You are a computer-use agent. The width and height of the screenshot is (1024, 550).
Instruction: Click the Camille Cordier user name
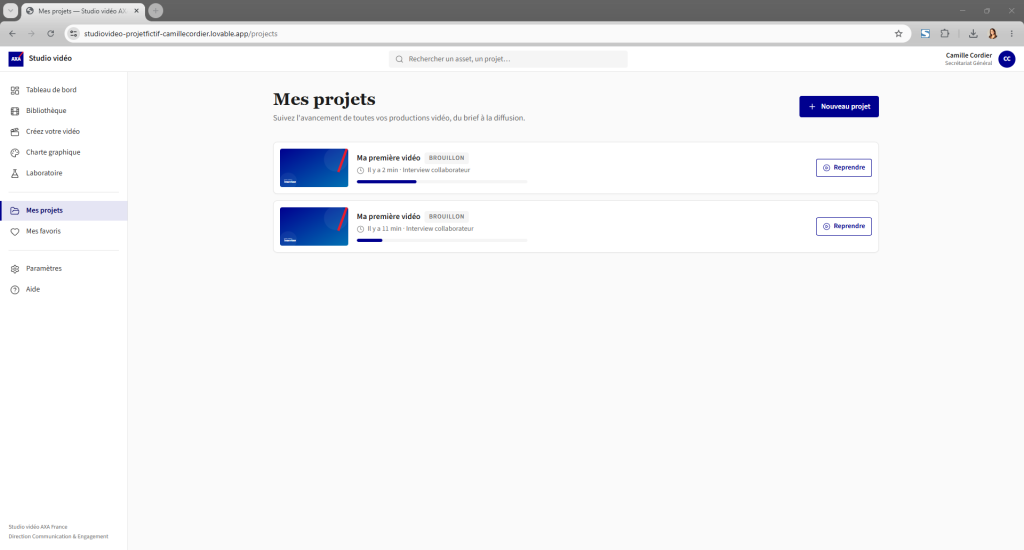pos(968,56)
